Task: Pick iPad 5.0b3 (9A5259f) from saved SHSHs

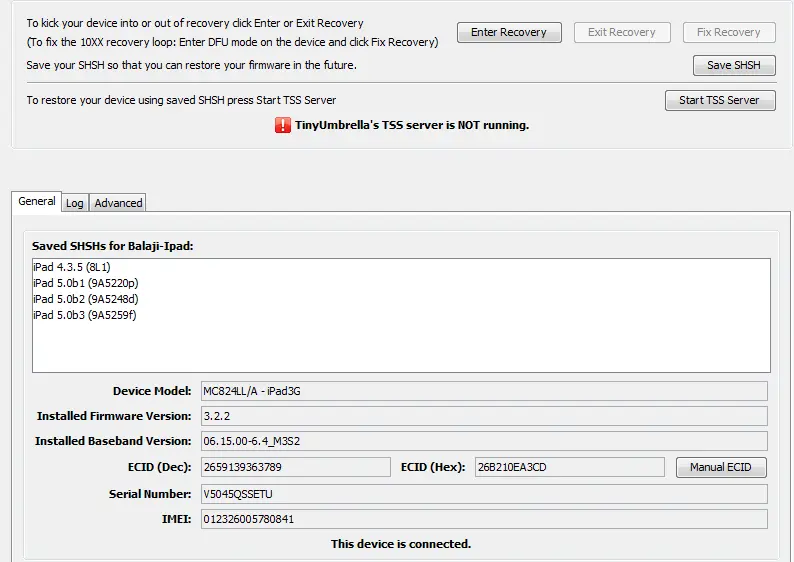Action: [84, 315]
